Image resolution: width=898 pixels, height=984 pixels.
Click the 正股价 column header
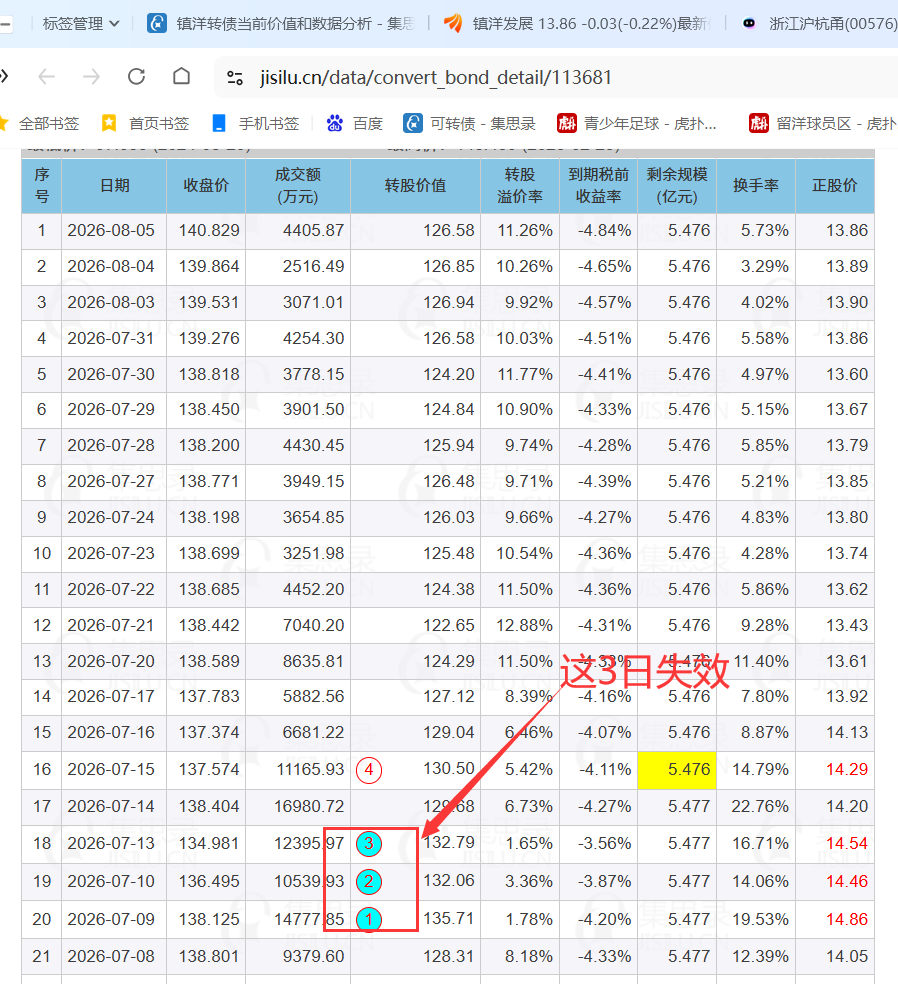(835, 185)
